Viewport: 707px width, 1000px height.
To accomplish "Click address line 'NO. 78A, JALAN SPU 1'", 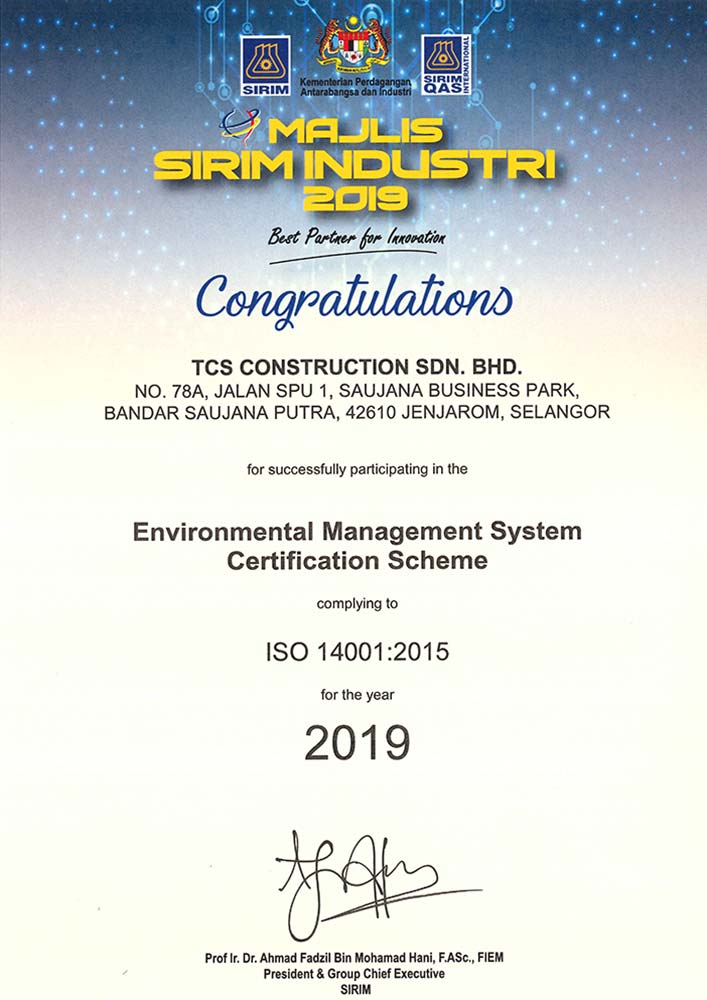I will pyautogui.click(x=356, y=390).
